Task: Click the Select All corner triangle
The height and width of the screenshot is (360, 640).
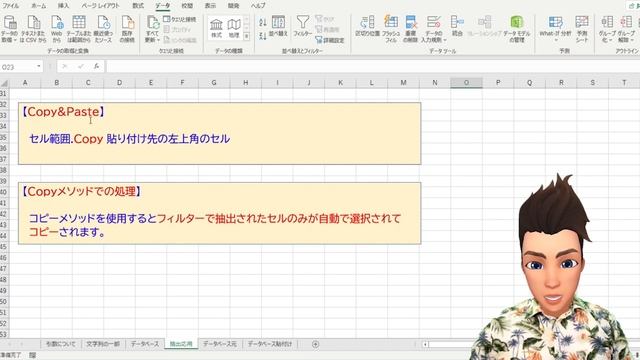Action: pos(4,83)
